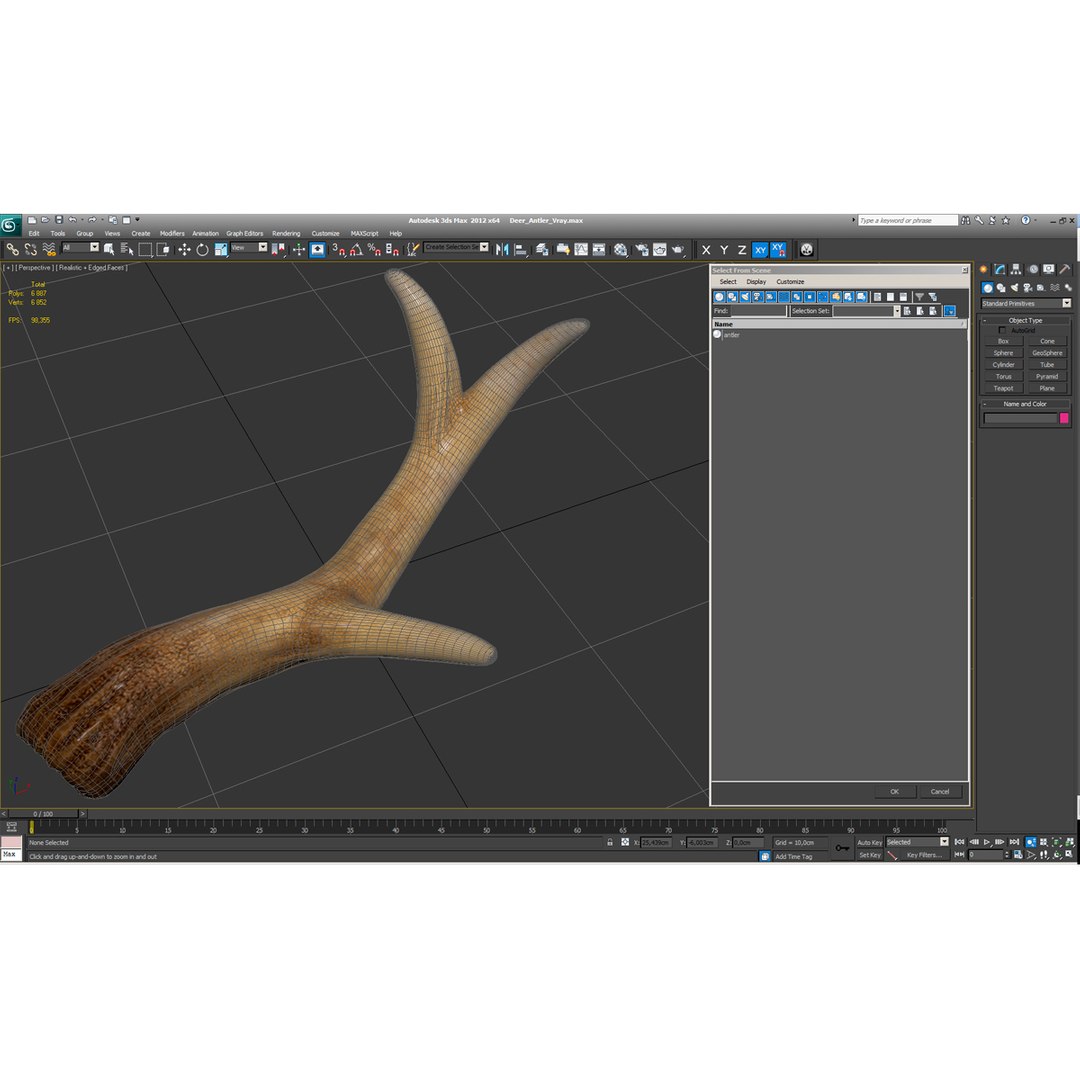Open quick access toolbar dropdown arrow
The image size is (1080, 1080).
point(137,220)
